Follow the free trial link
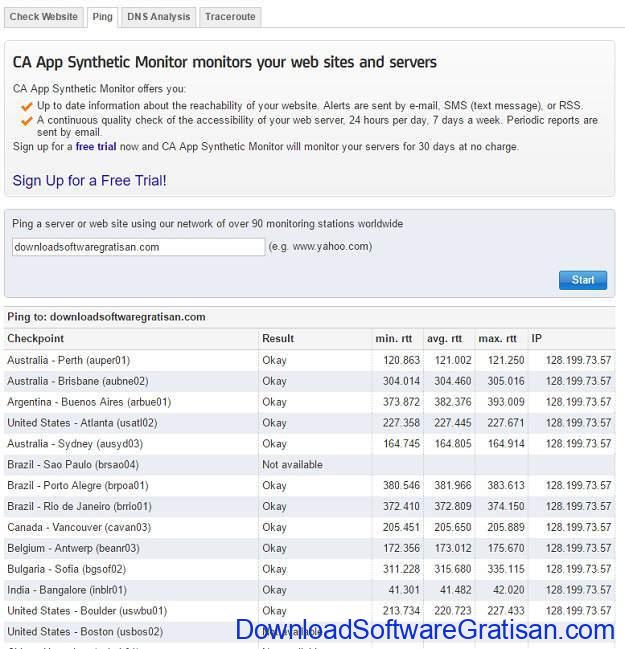The height and width of the screenshot is (649, 625). pyautogui.click(x=96, y=147)
